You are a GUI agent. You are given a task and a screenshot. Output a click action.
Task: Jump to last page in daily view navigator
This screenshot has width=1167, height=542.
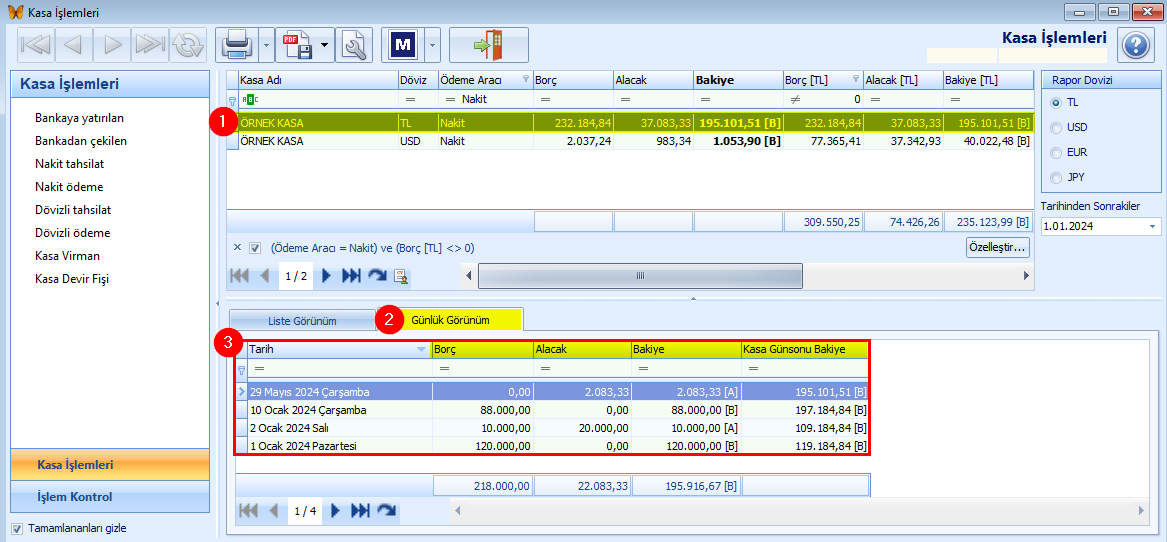(x=360, y=511)
